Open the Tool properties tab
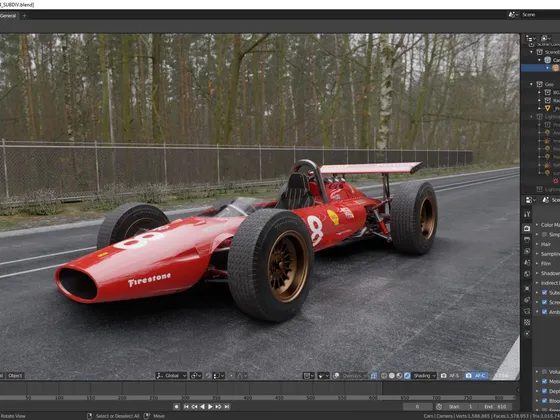The height and width of the screenshot is (420, 560). click(527, 214)
